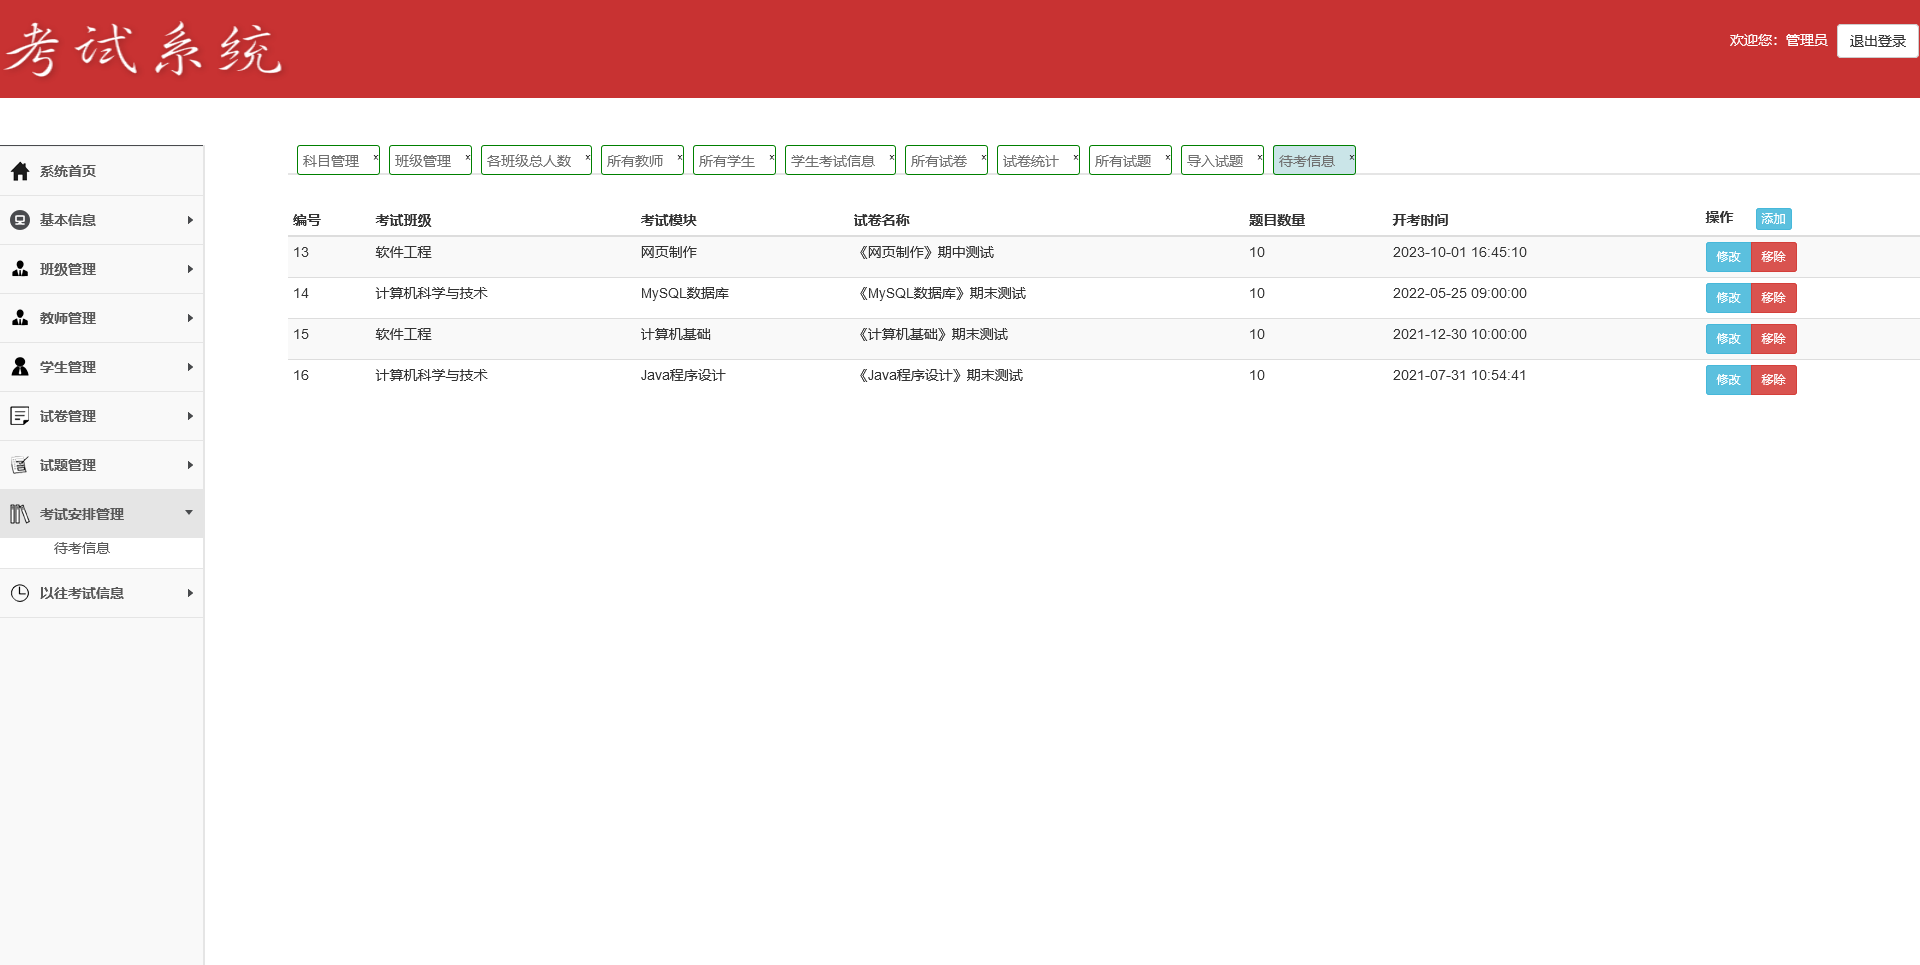1920x965 pixels.
Task: Click the 考试安排管理 books icon
Action: tap(20, 514)
